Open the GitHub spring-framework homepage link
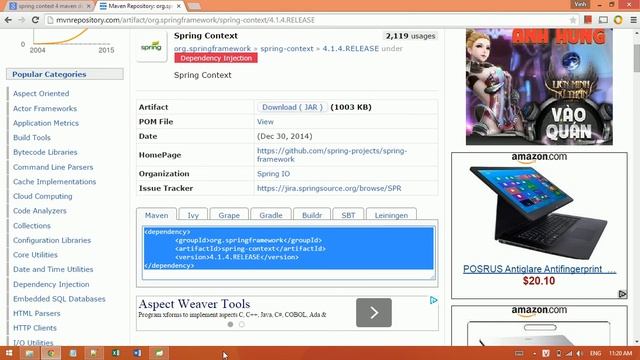Image resolution: width=640 pixels, height=360 pixels. click(x=332, y=155)
